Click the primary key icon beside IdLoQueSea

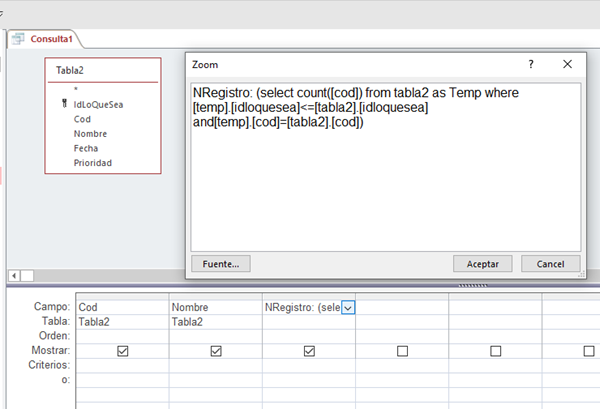point(65,103)
